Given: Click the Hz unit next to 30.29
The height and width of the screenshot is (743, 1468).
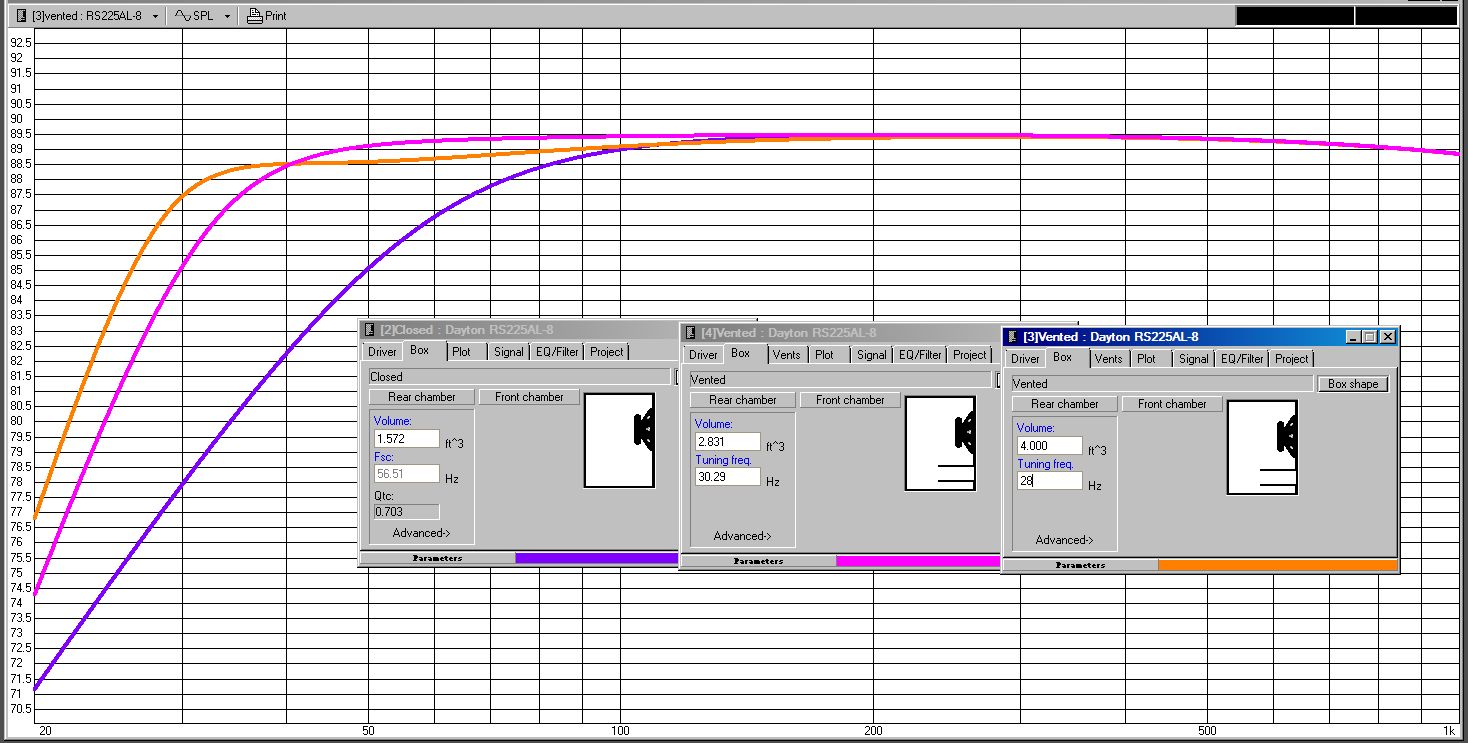Looking at the screenshot, I should (773, 482).
